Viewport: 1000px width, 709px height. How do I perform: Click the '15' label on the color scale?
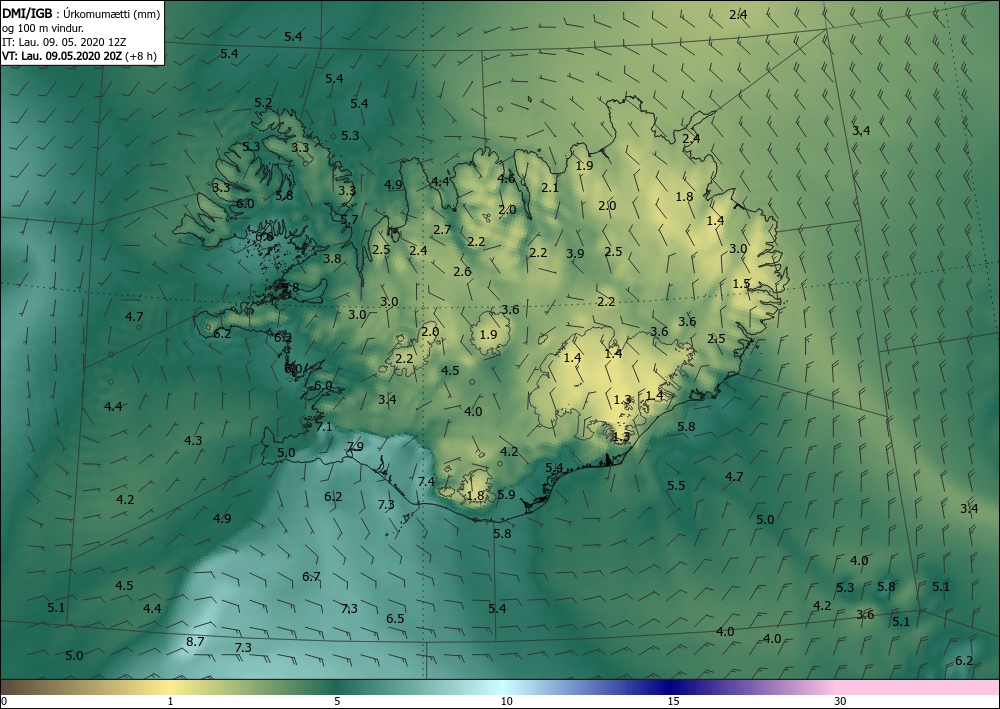pyautogui.click(x=673, y=701)
